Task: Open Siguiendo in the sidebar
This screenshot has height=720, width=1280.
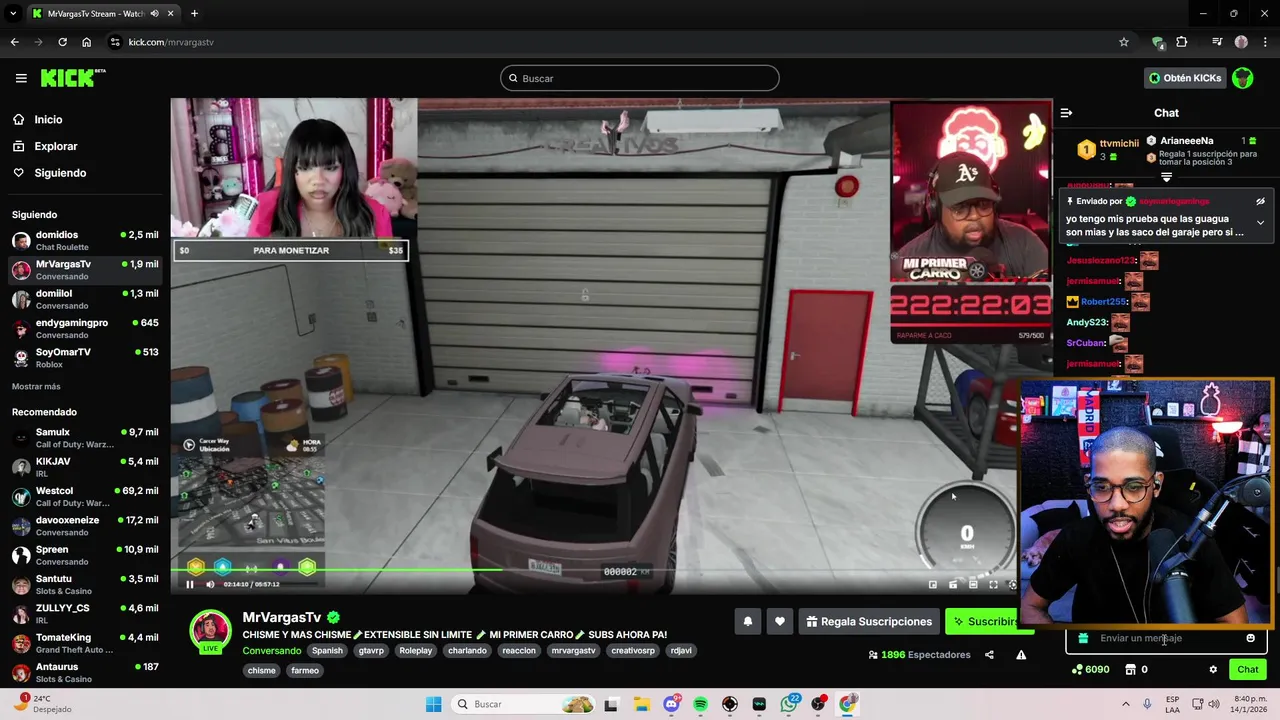Action: 60,173
